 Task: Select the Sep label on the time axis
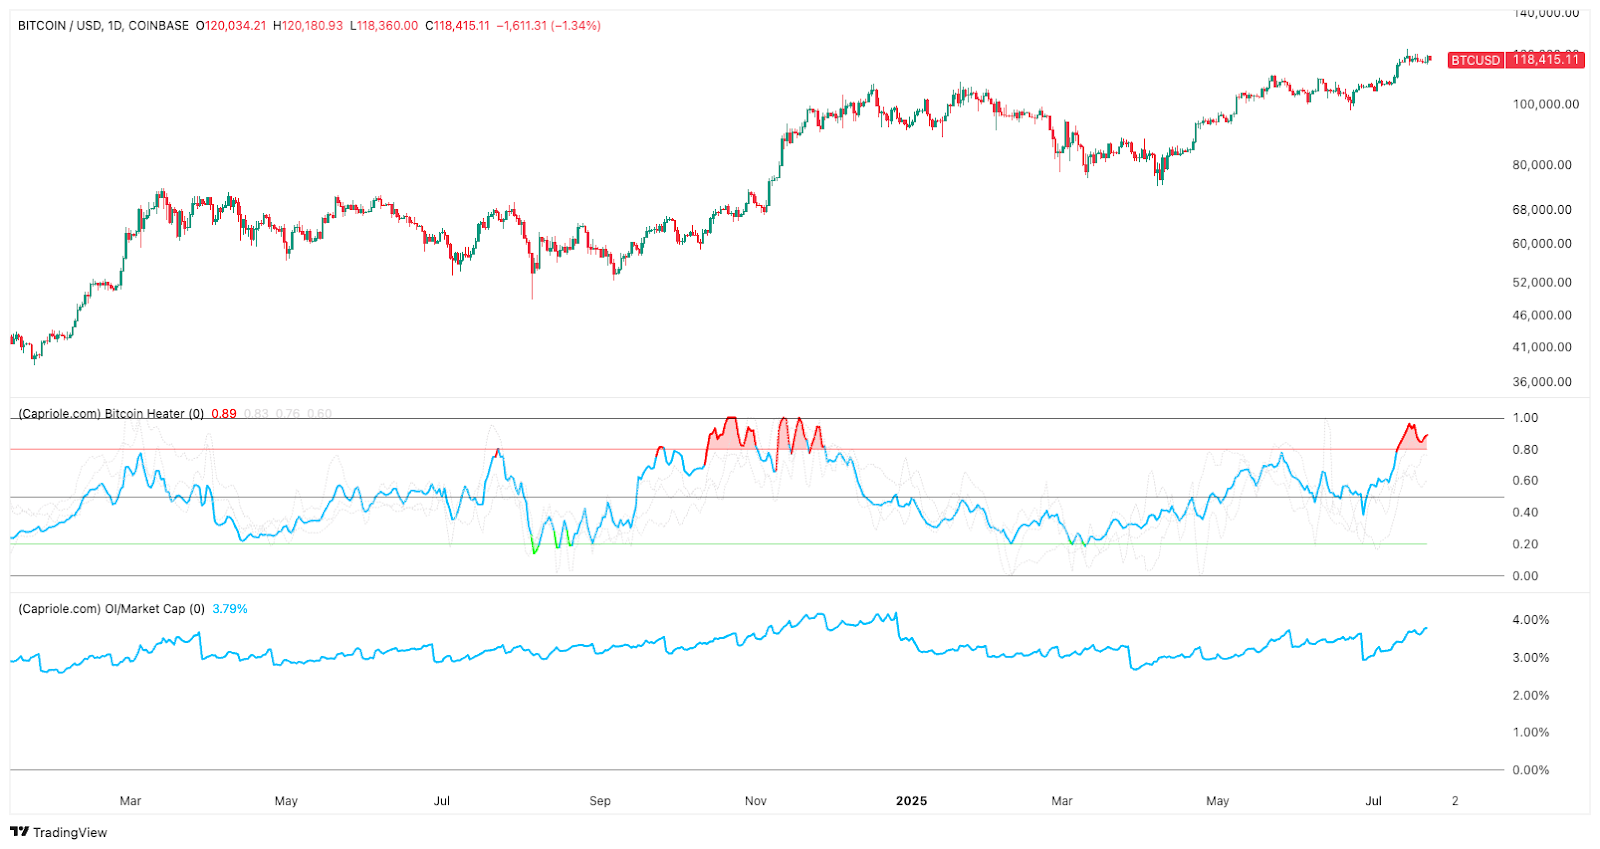(x=600, y=801)
